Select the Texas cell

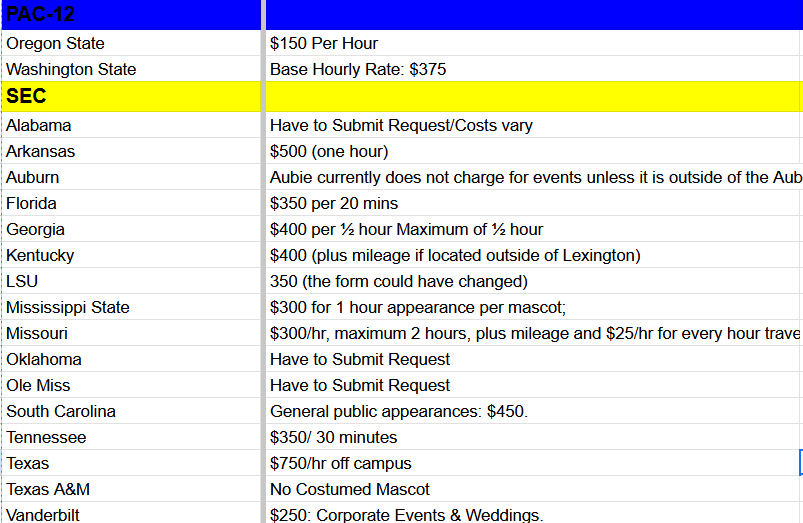point(131,464)
